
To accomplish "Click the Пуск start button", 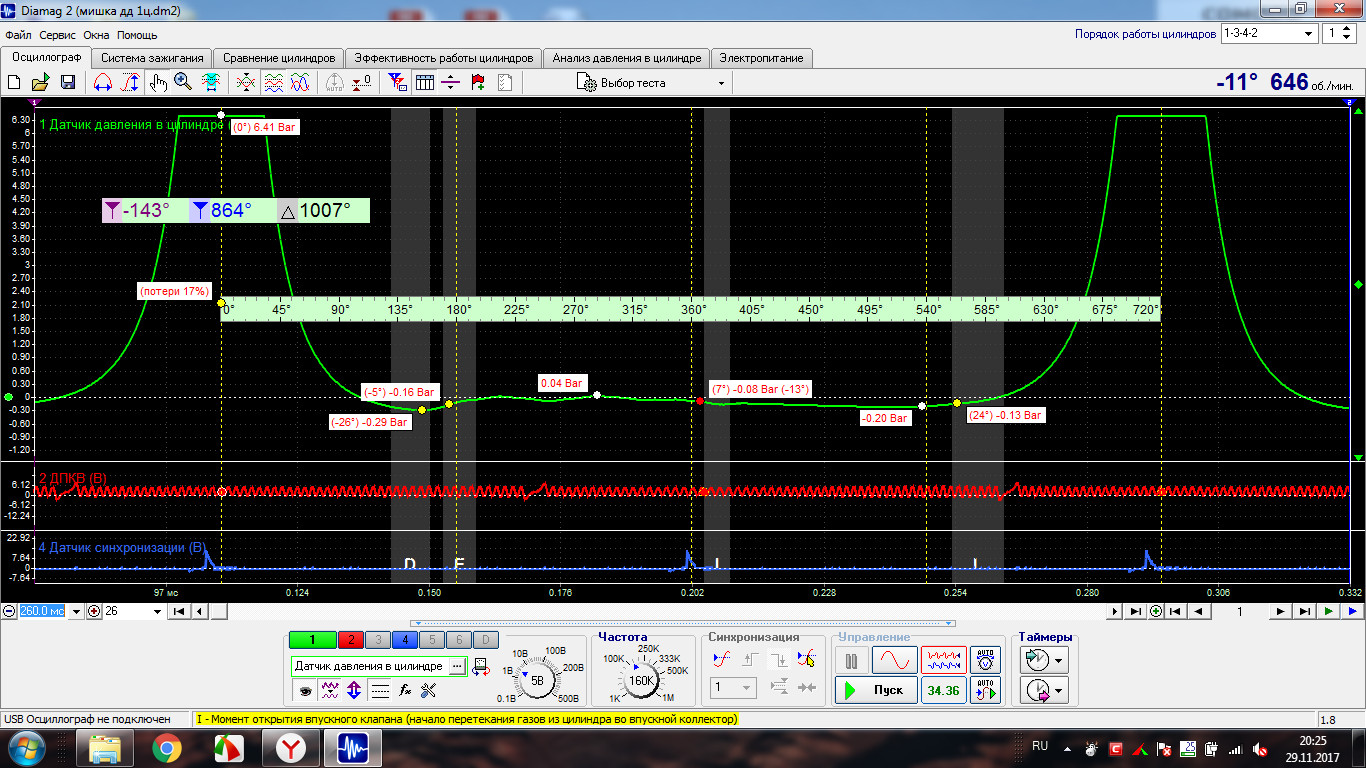I will (x=877, y=690).
